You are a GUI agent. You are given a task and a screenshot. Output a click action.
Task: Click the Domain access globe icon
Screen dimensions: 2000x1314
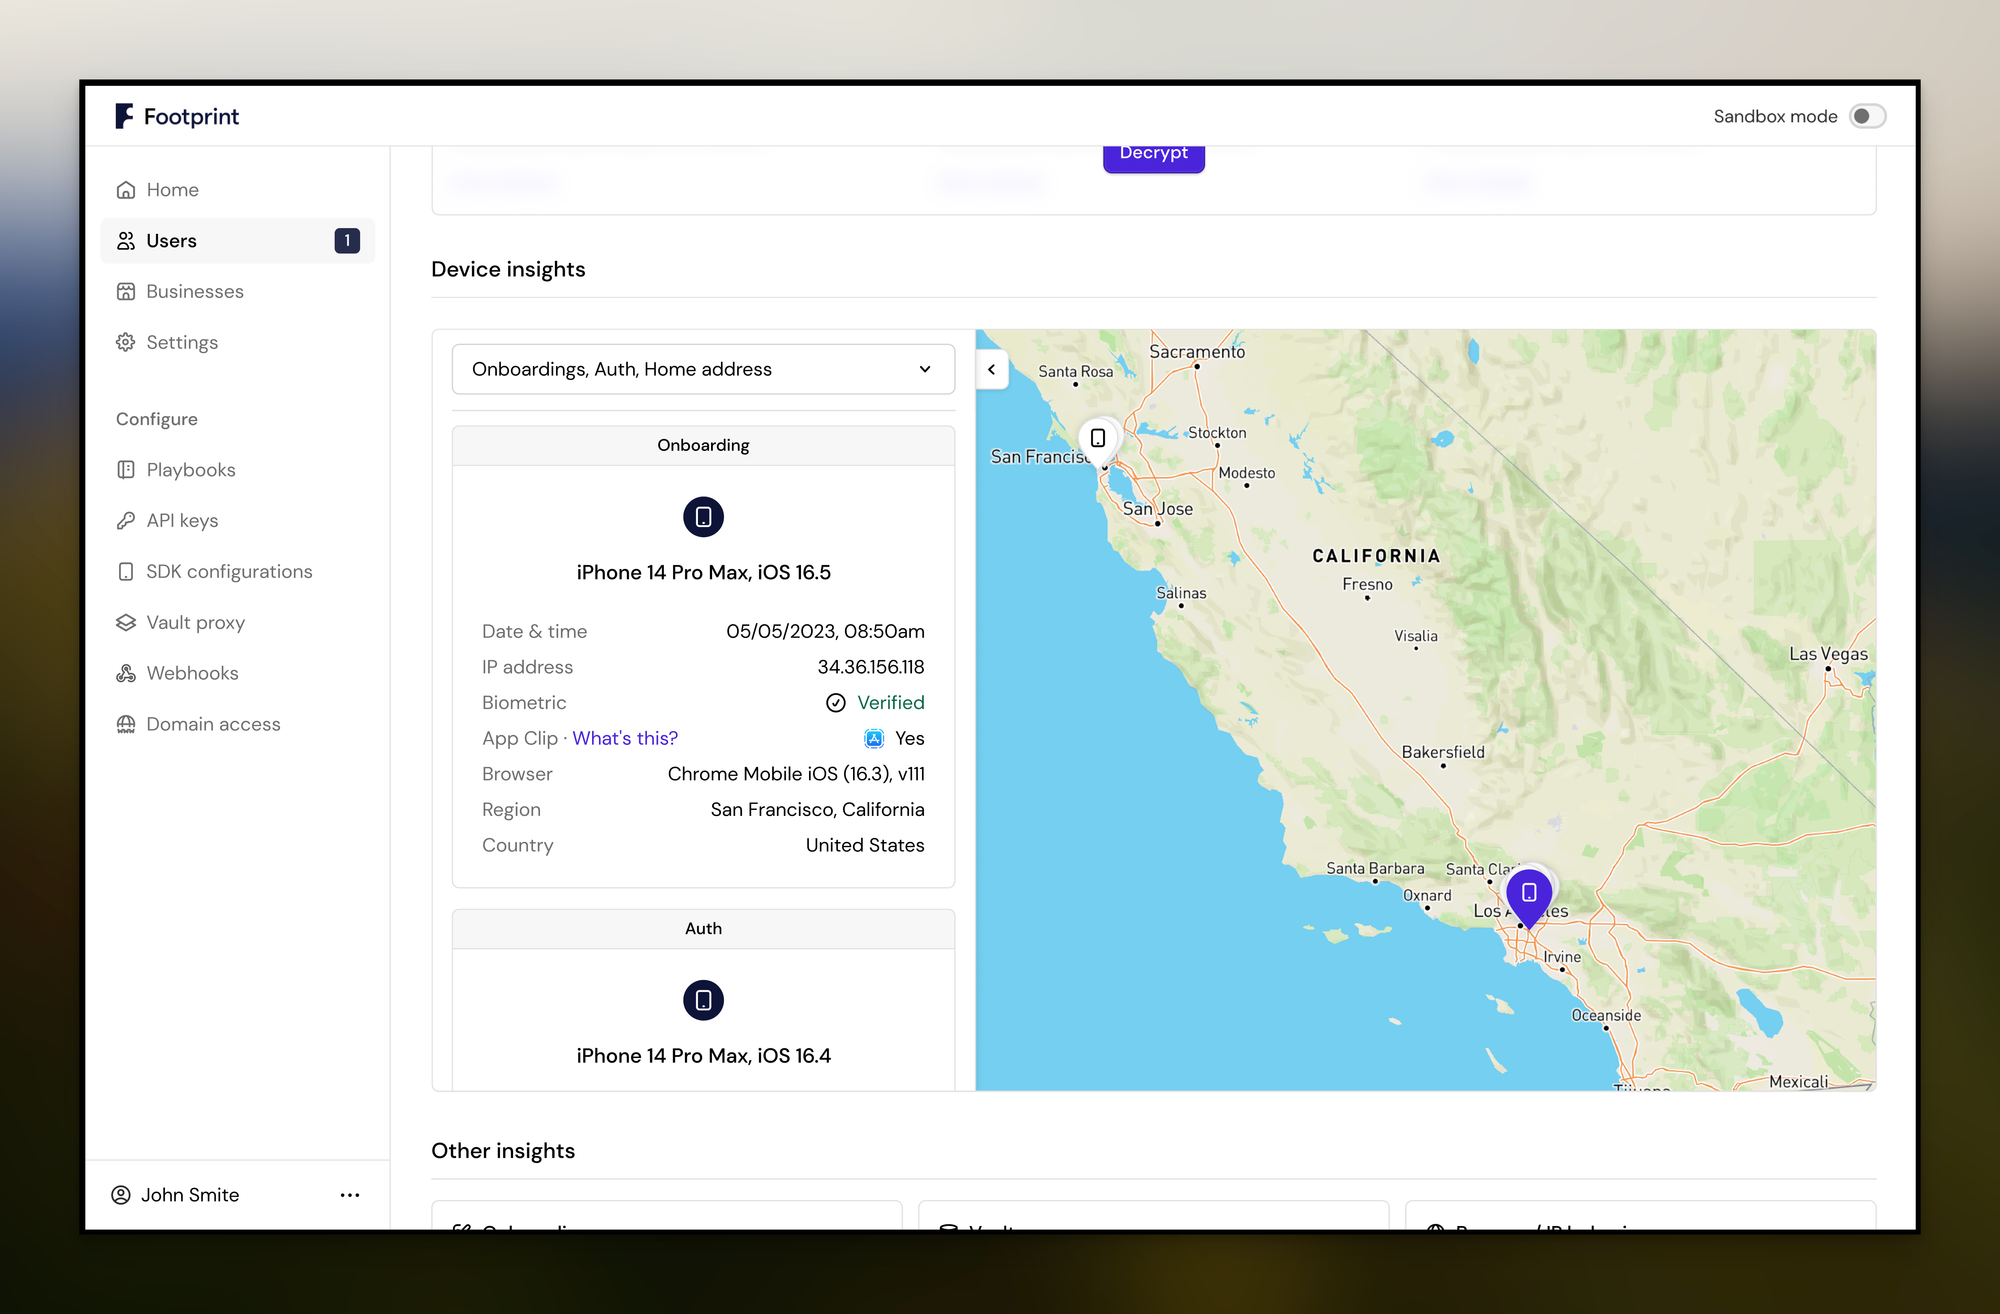click(x=126, y=724)
